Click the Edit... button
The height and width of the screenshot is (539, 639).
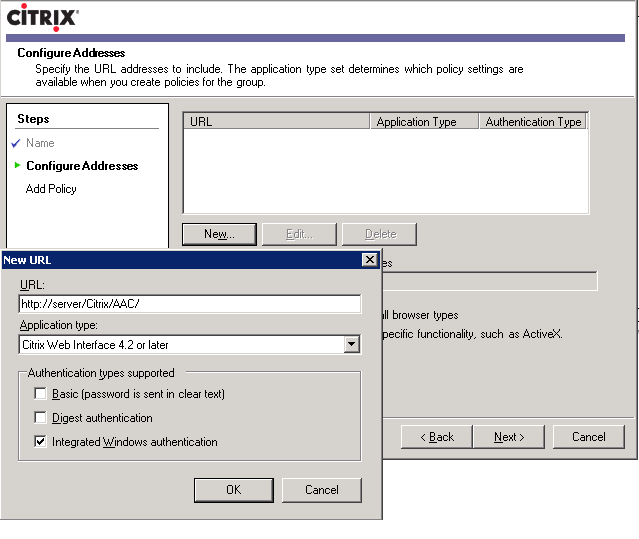[x=300, y=234]
